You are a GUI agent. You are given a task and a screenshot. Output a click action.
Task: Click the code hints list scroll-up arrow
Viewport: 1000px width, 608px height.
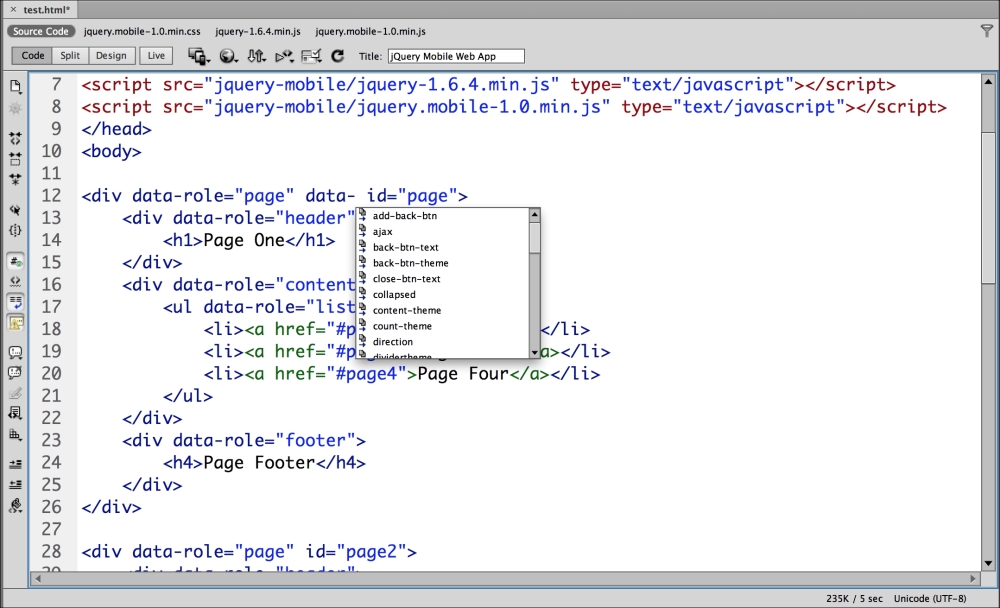[x=535, y=215]
